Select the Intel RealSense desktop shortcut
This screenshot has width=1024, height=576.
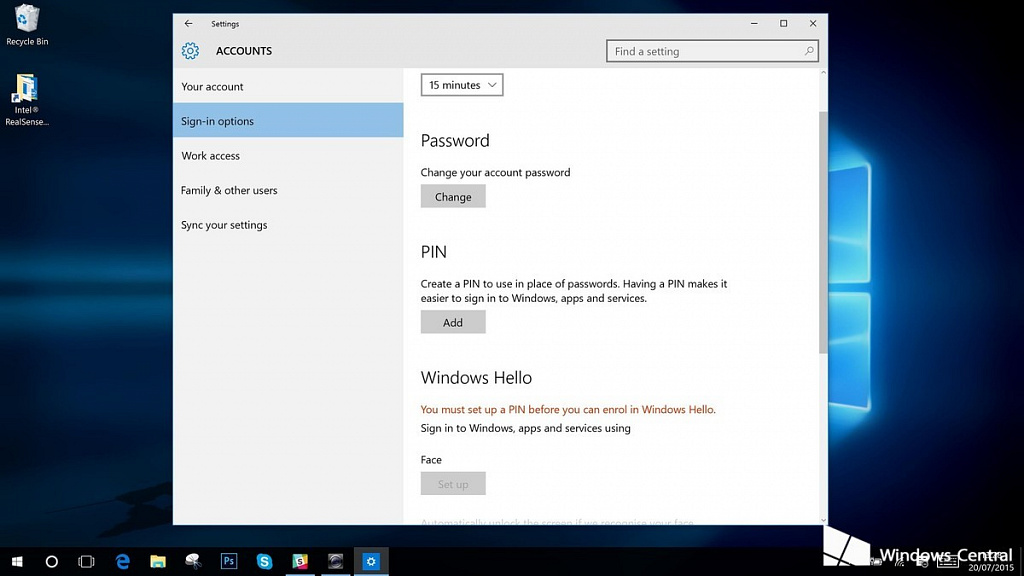point(27,100)
